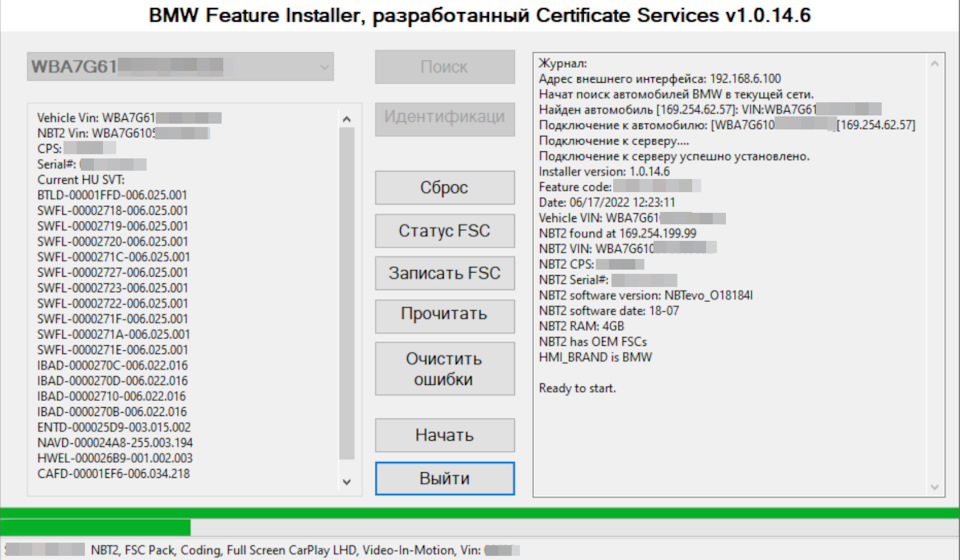Select the line SWFL-0000271F-006.025.001

pos(113,319)
